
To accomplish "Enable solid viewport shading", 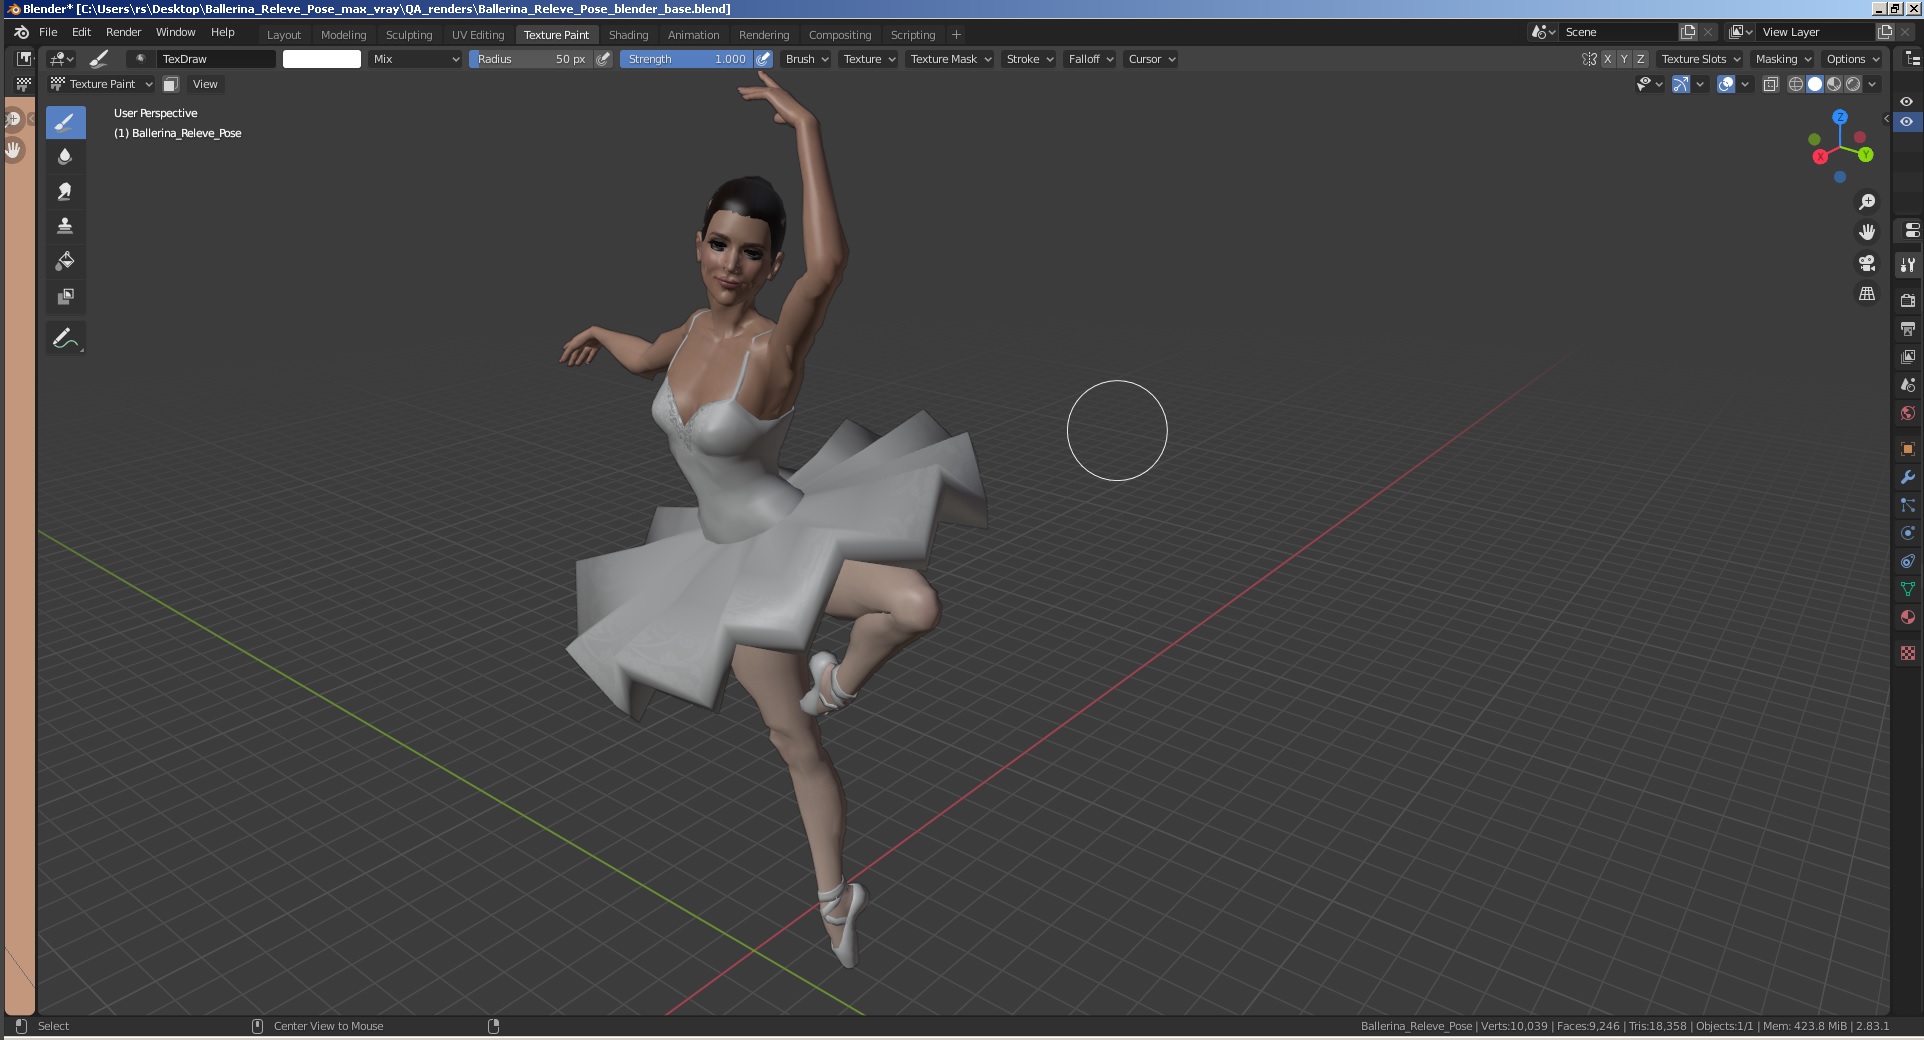I will tap(1815, 84).
